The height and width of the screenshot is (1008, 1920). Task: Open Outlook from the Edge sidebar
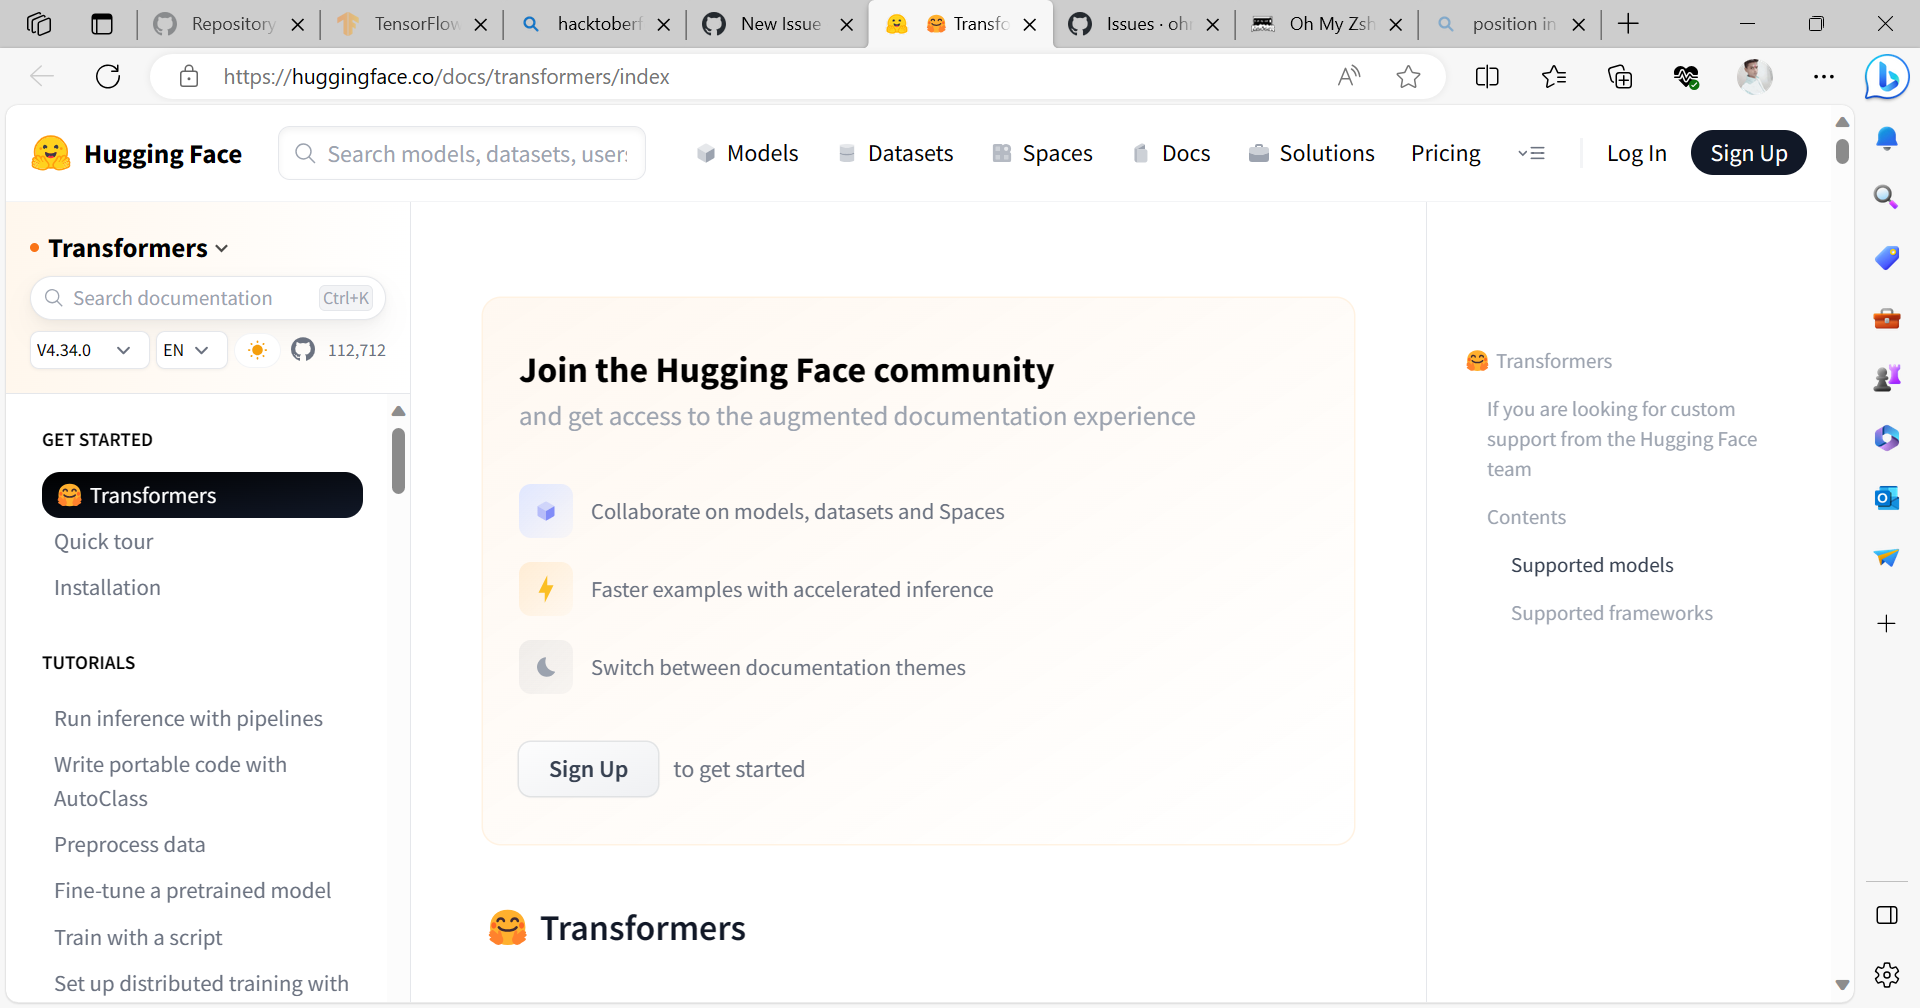click(x=1886, y=497)
